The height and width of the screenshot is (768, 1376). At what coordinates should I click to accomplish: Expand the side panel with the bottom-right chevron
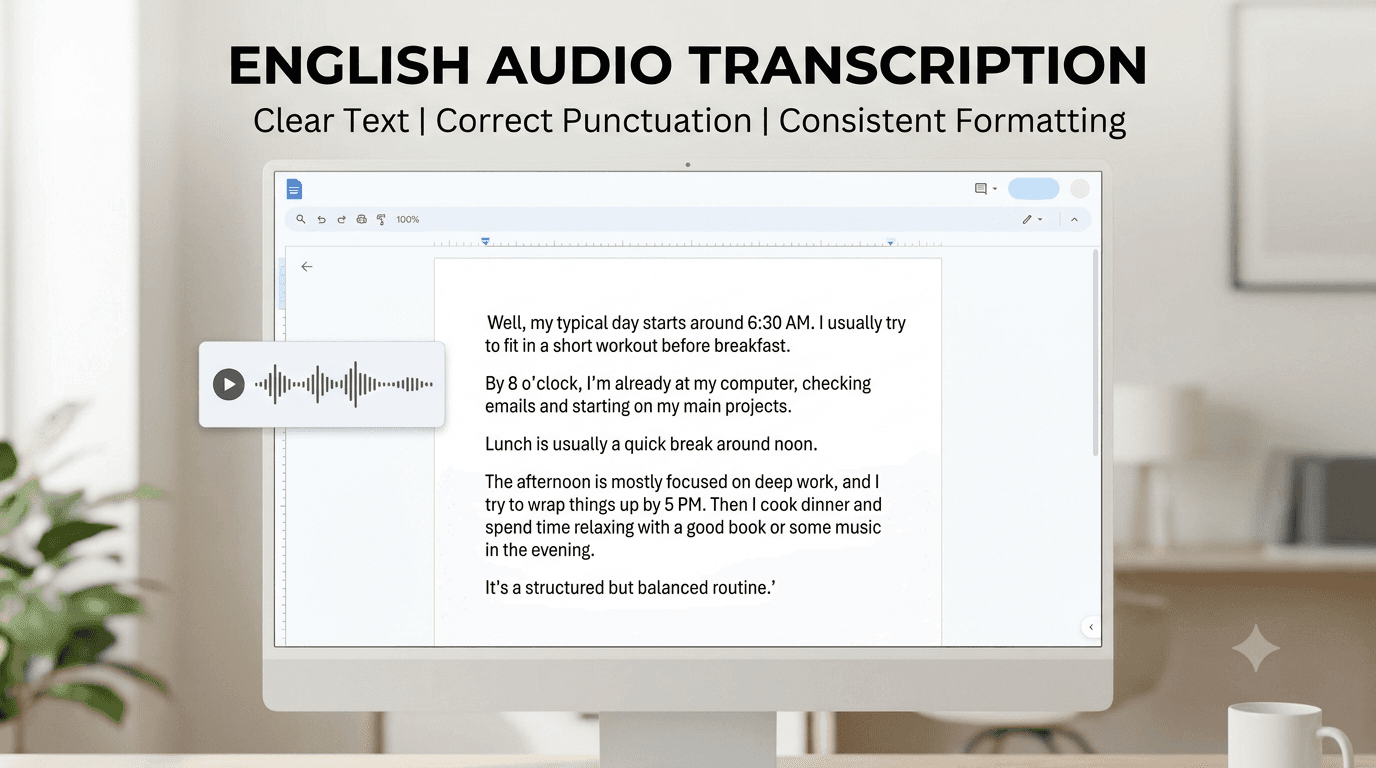(1091, 627)
